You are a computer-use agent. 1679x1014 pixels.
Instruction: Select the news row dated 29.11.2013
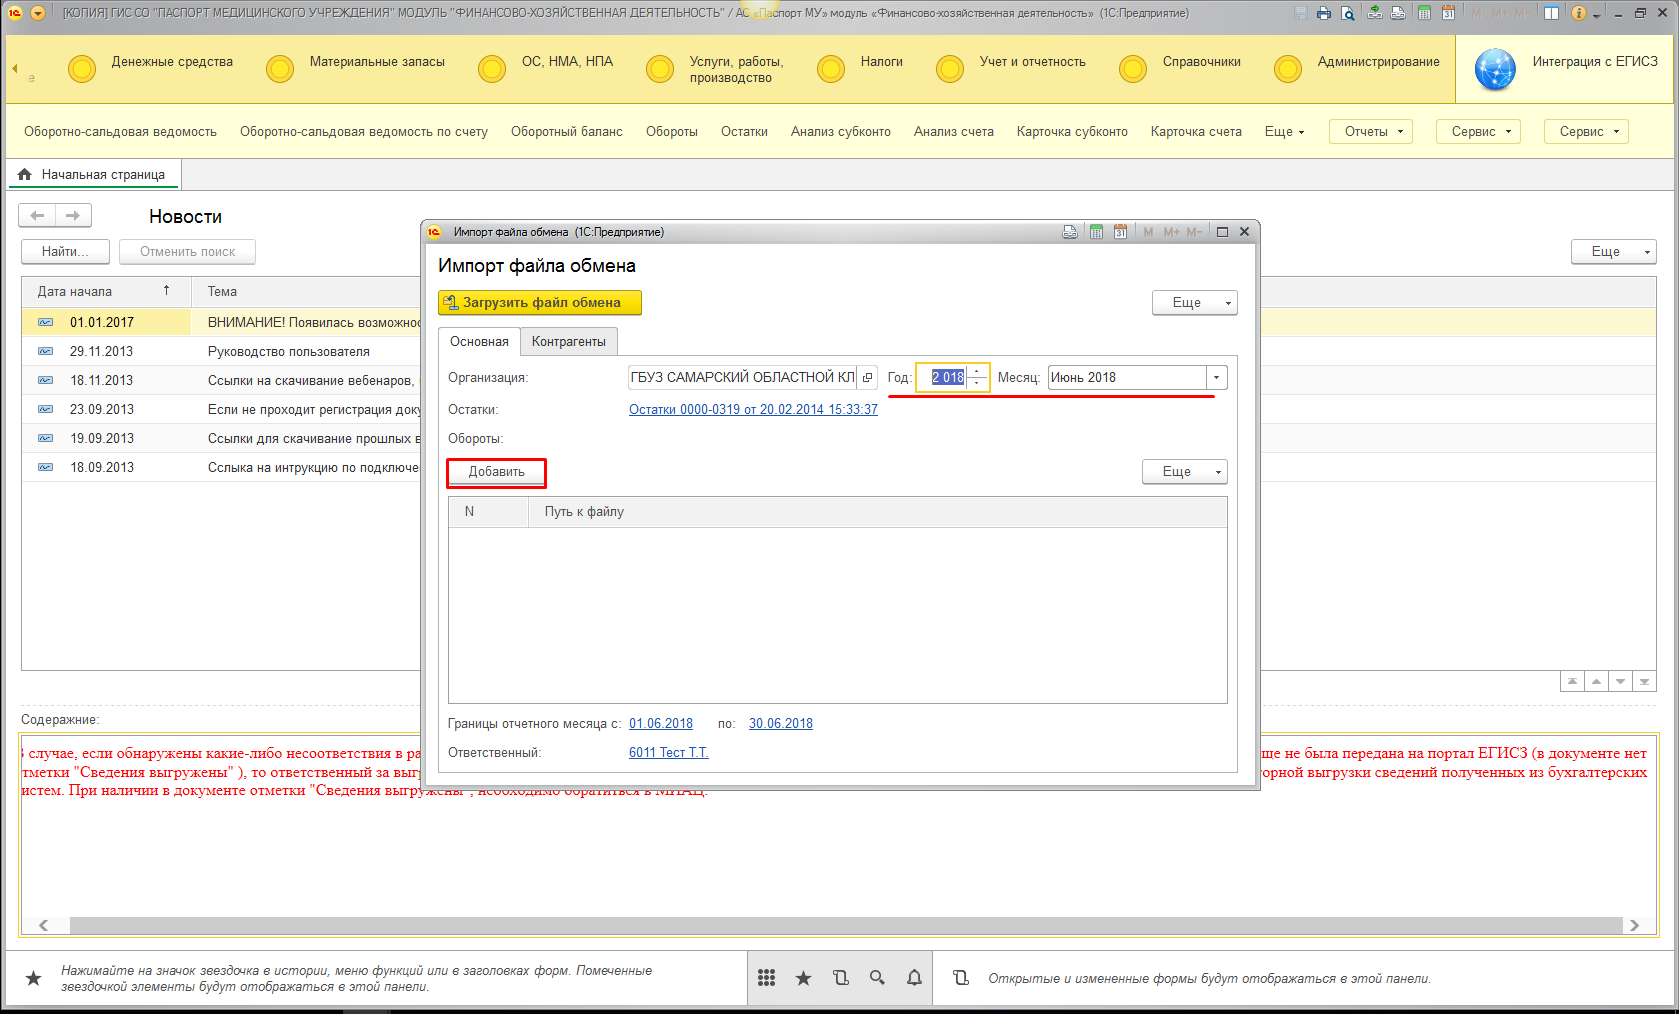[x=101, y=352]
